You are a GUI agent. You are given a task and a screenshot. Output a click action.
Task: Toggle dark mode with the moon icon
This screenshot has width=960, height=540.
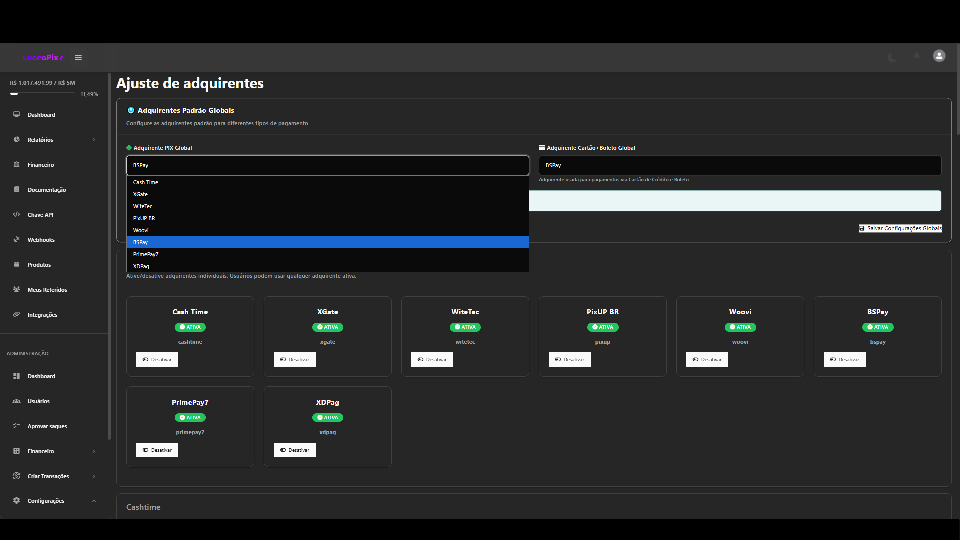point(891,57)
